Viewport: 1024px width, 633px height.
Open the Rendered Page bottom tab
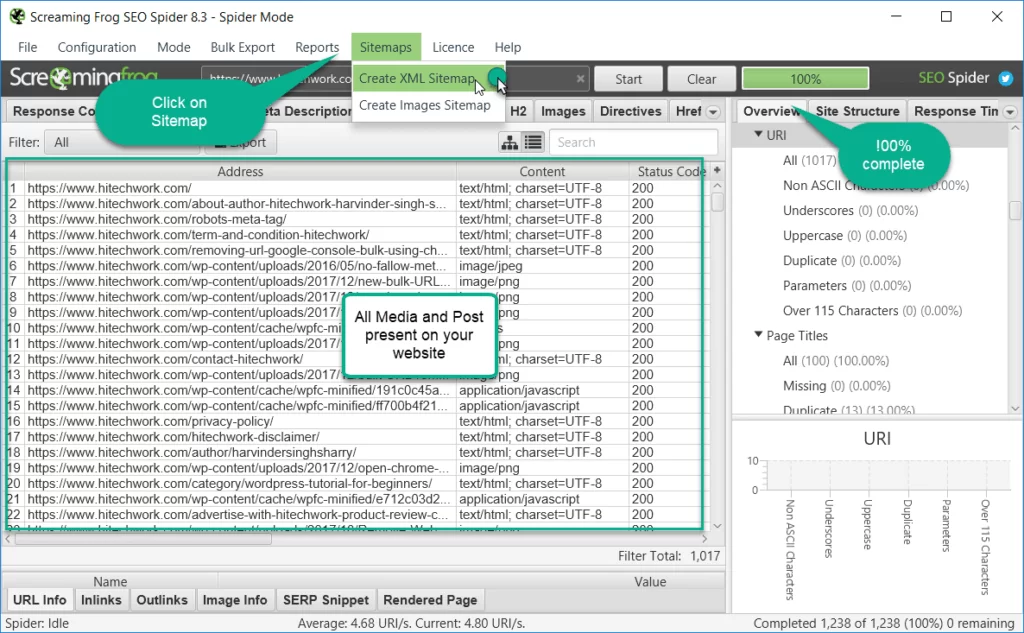click(430, 600)
